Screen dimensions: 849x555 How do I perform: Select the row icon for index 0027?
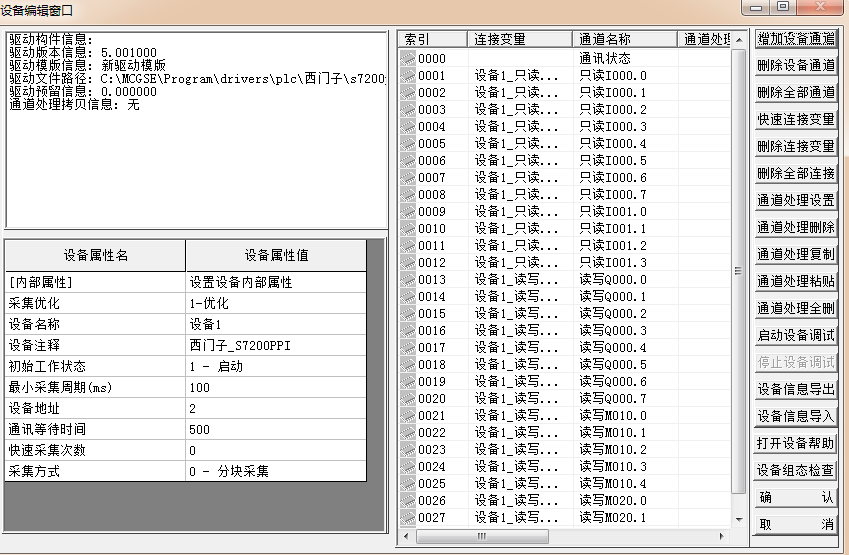tap(408, 517)
